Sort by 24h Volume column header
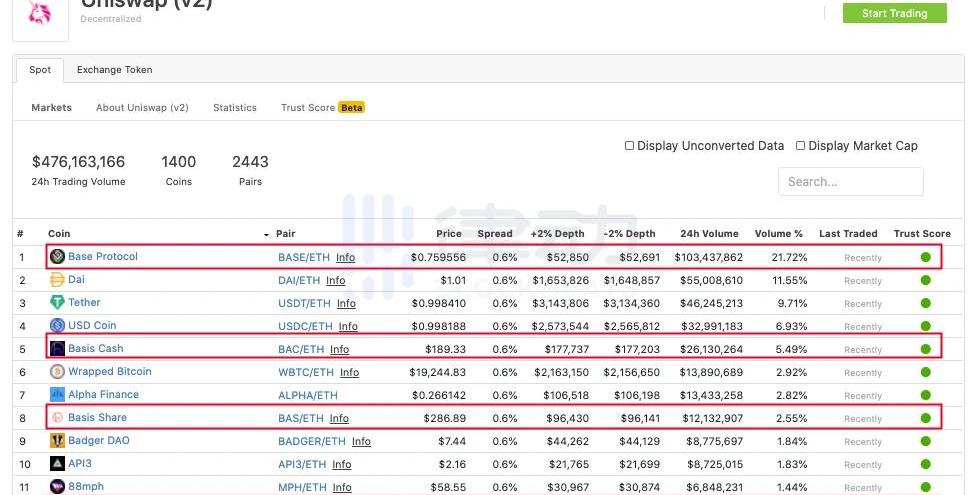The width and height of the screenshot is (980, 495). click(x=709, y=234)
